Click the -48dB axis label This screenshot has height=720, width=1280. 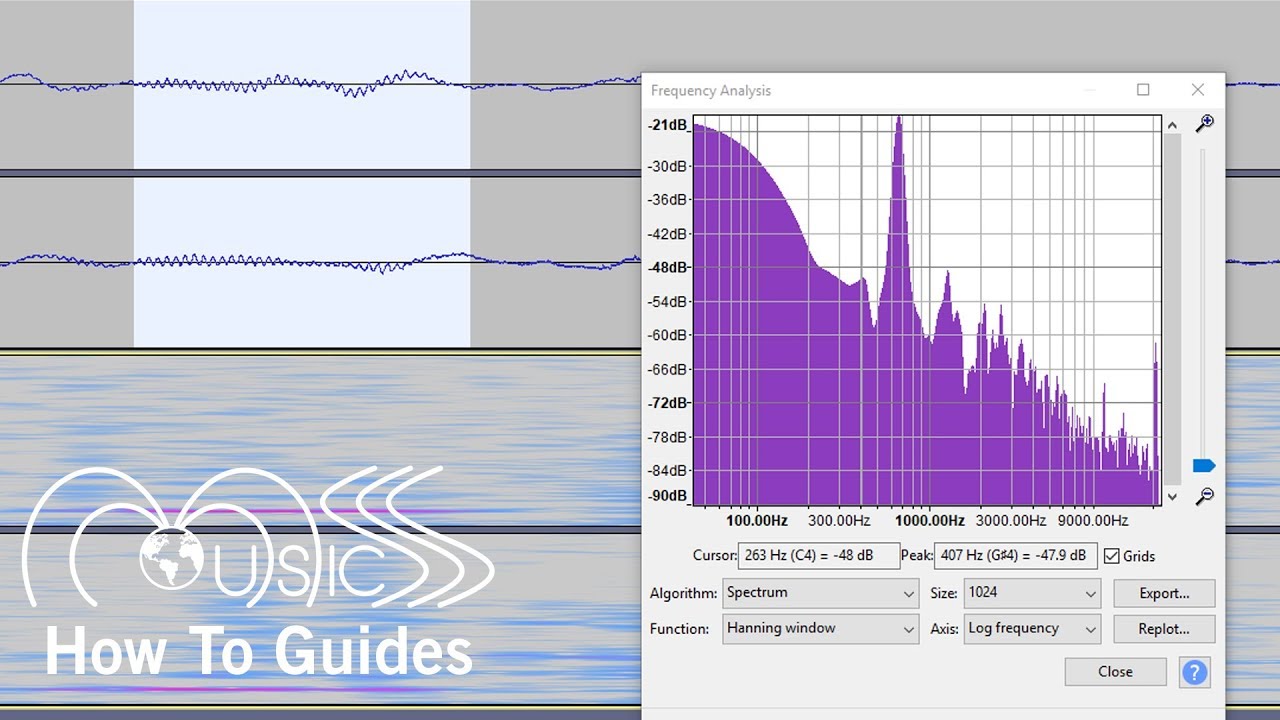tap(667, 268)
